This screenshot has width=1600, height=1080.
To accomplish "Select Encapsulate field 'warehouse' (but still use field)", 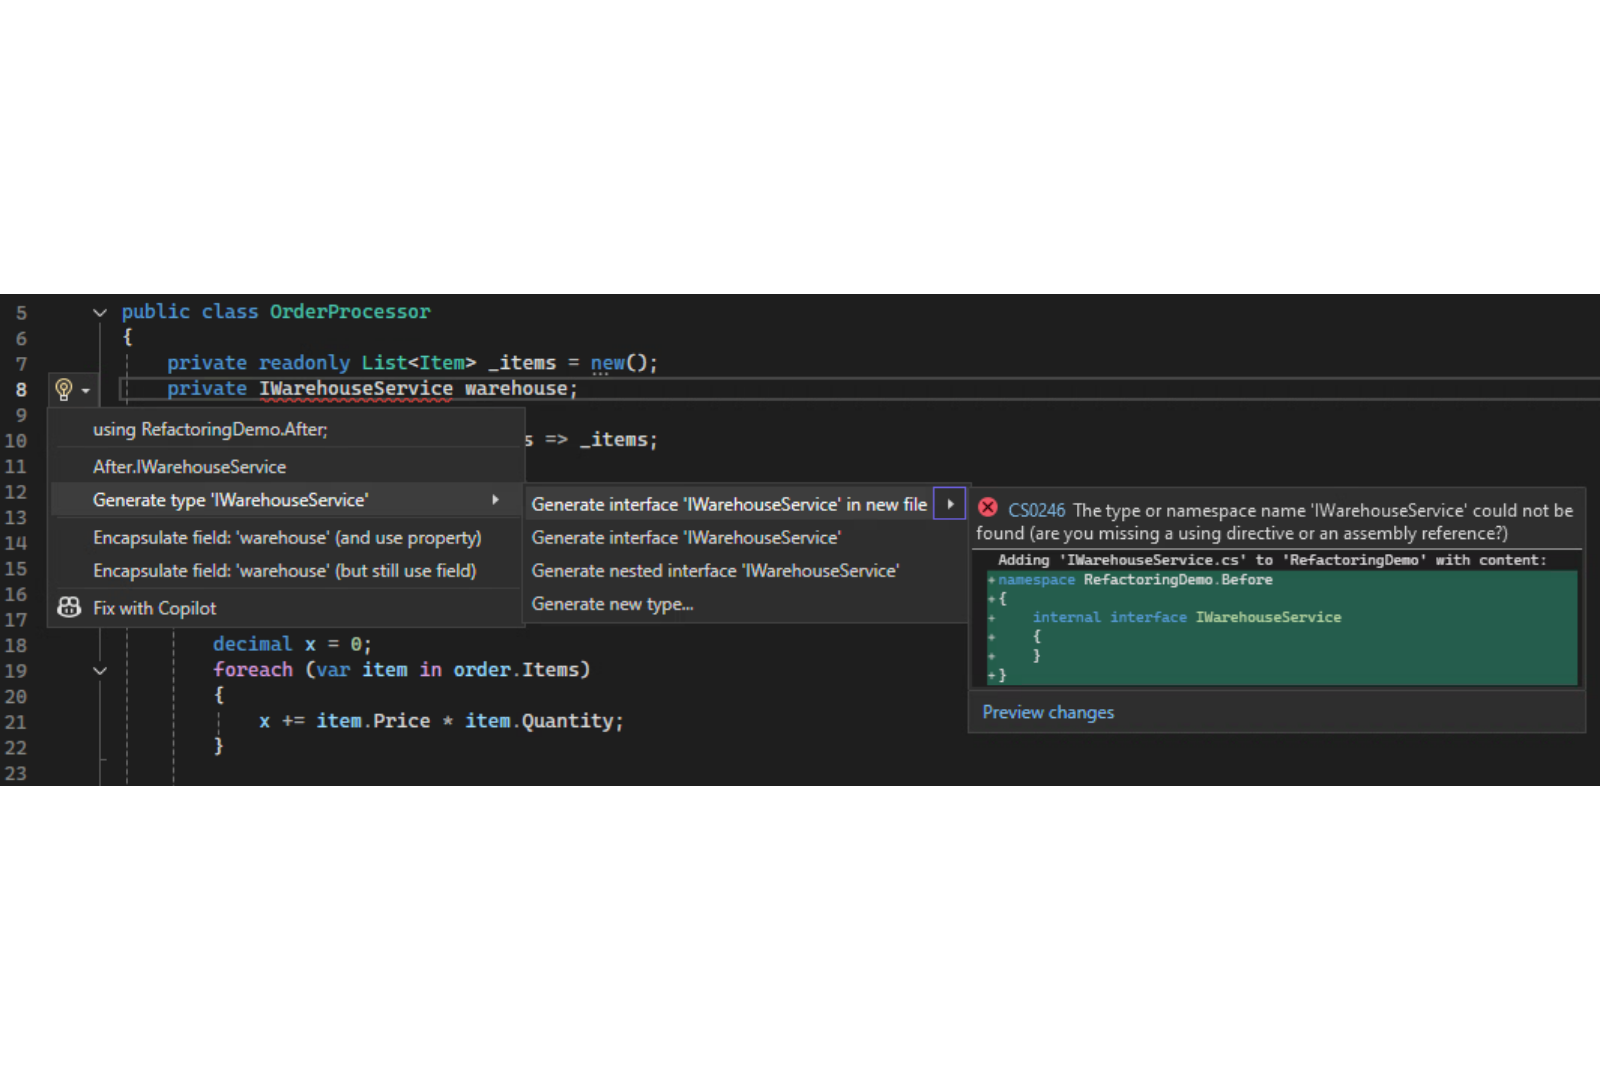I will pos(284,571).
